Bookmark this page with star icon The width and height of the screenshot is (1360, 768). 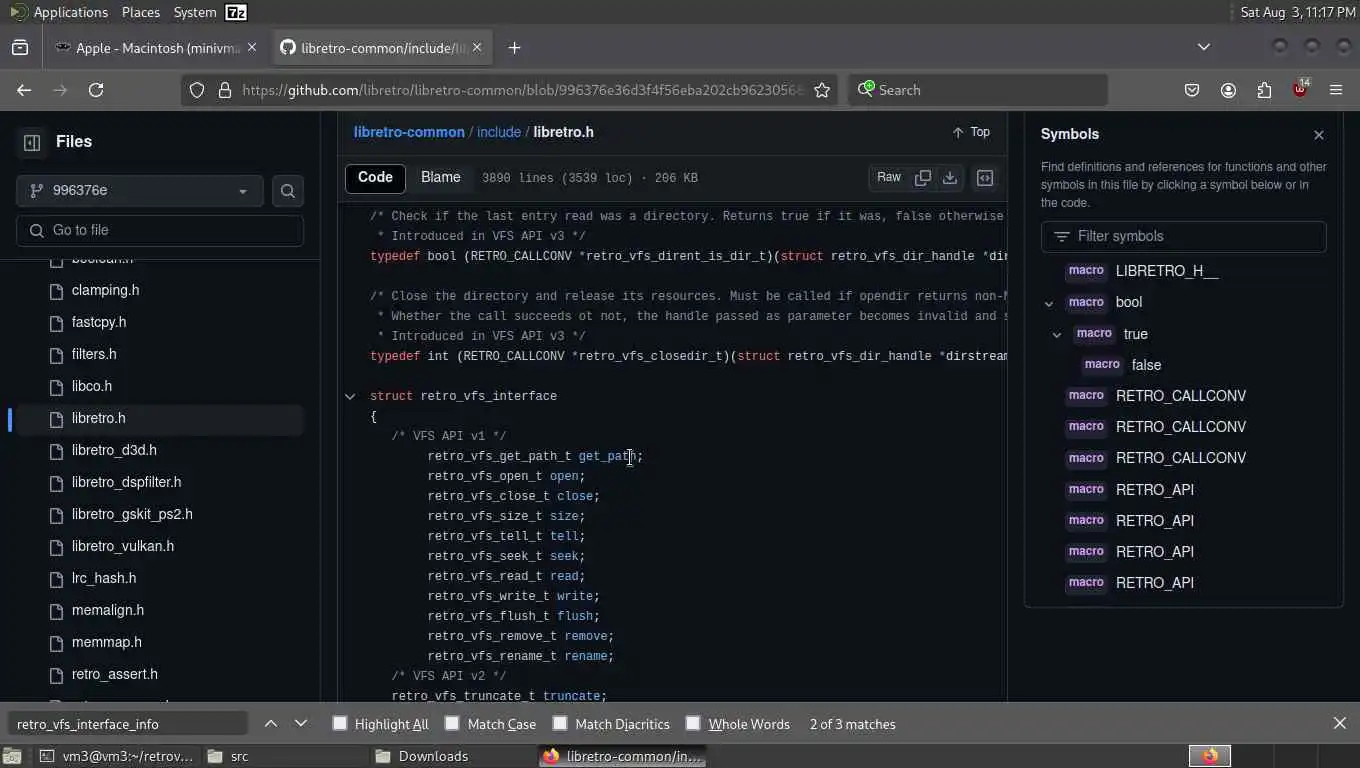[x=822, y=90]
